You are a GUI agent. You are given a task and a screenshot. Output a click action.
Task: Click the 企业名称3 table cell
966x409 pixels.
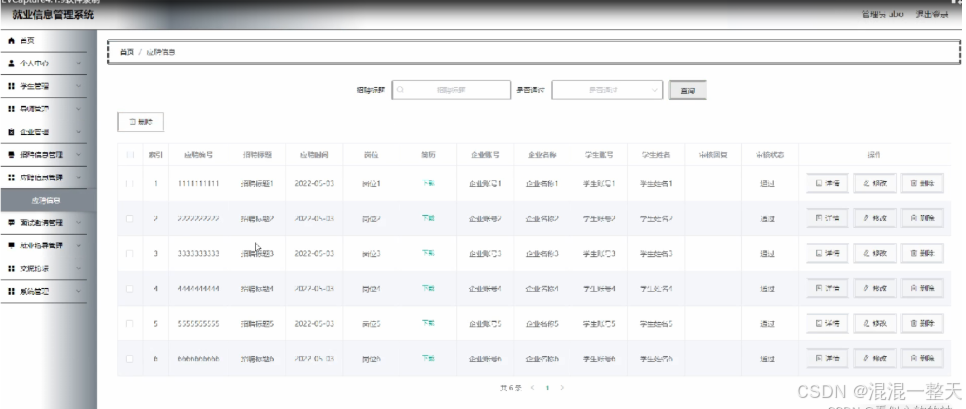tap(542, 253)
